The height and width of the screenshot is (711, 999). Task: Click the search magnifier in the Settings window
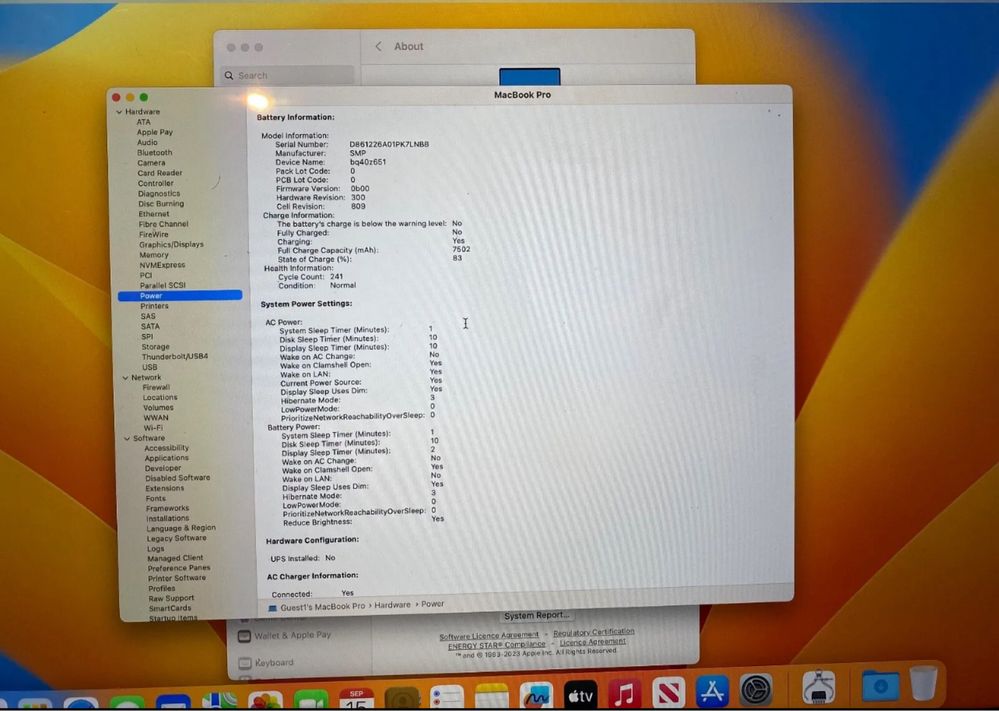(x=229, y=75)
